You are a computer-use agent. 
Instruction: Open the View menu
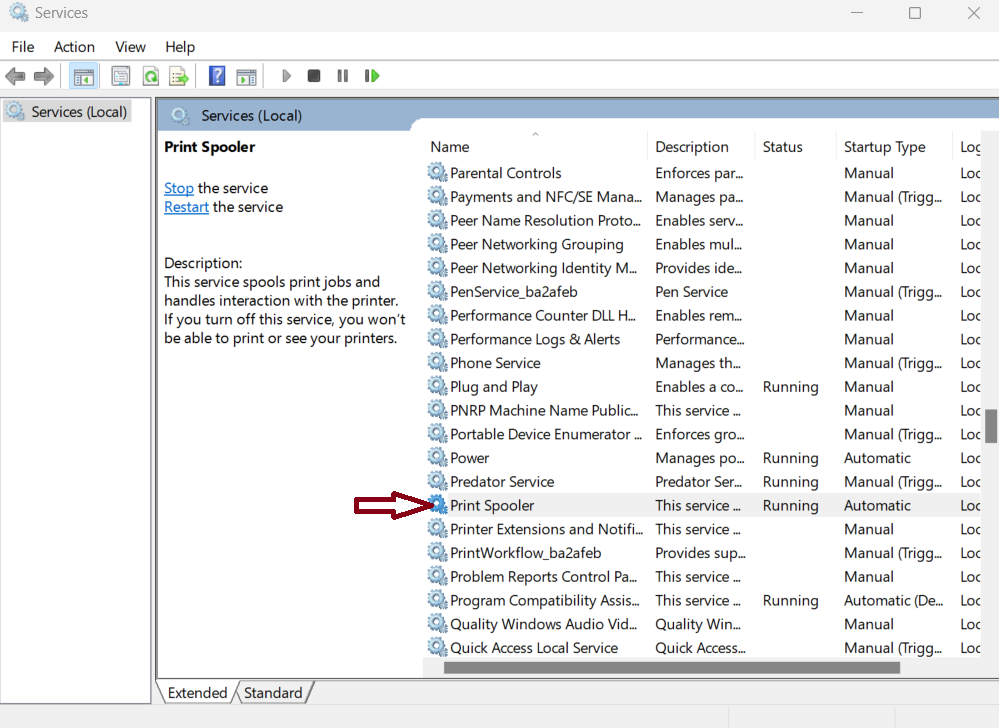click(130, 47)
